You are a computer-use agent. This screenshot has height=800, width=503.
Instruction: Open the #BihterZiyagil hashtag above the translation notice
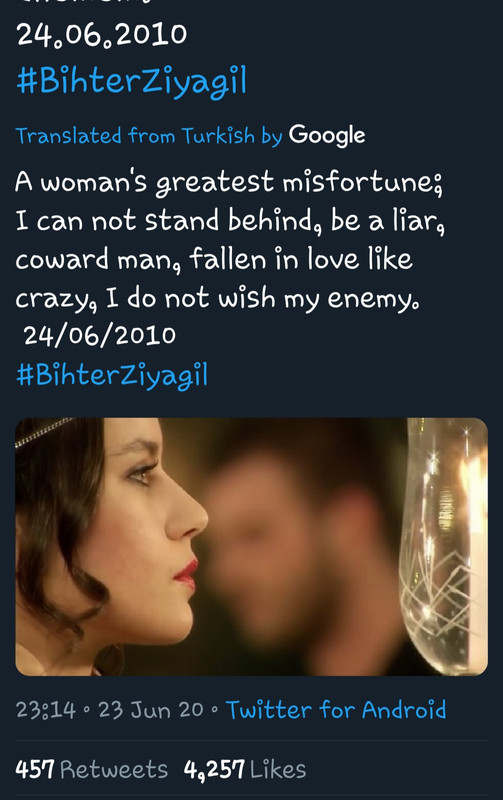pos(132,81)
